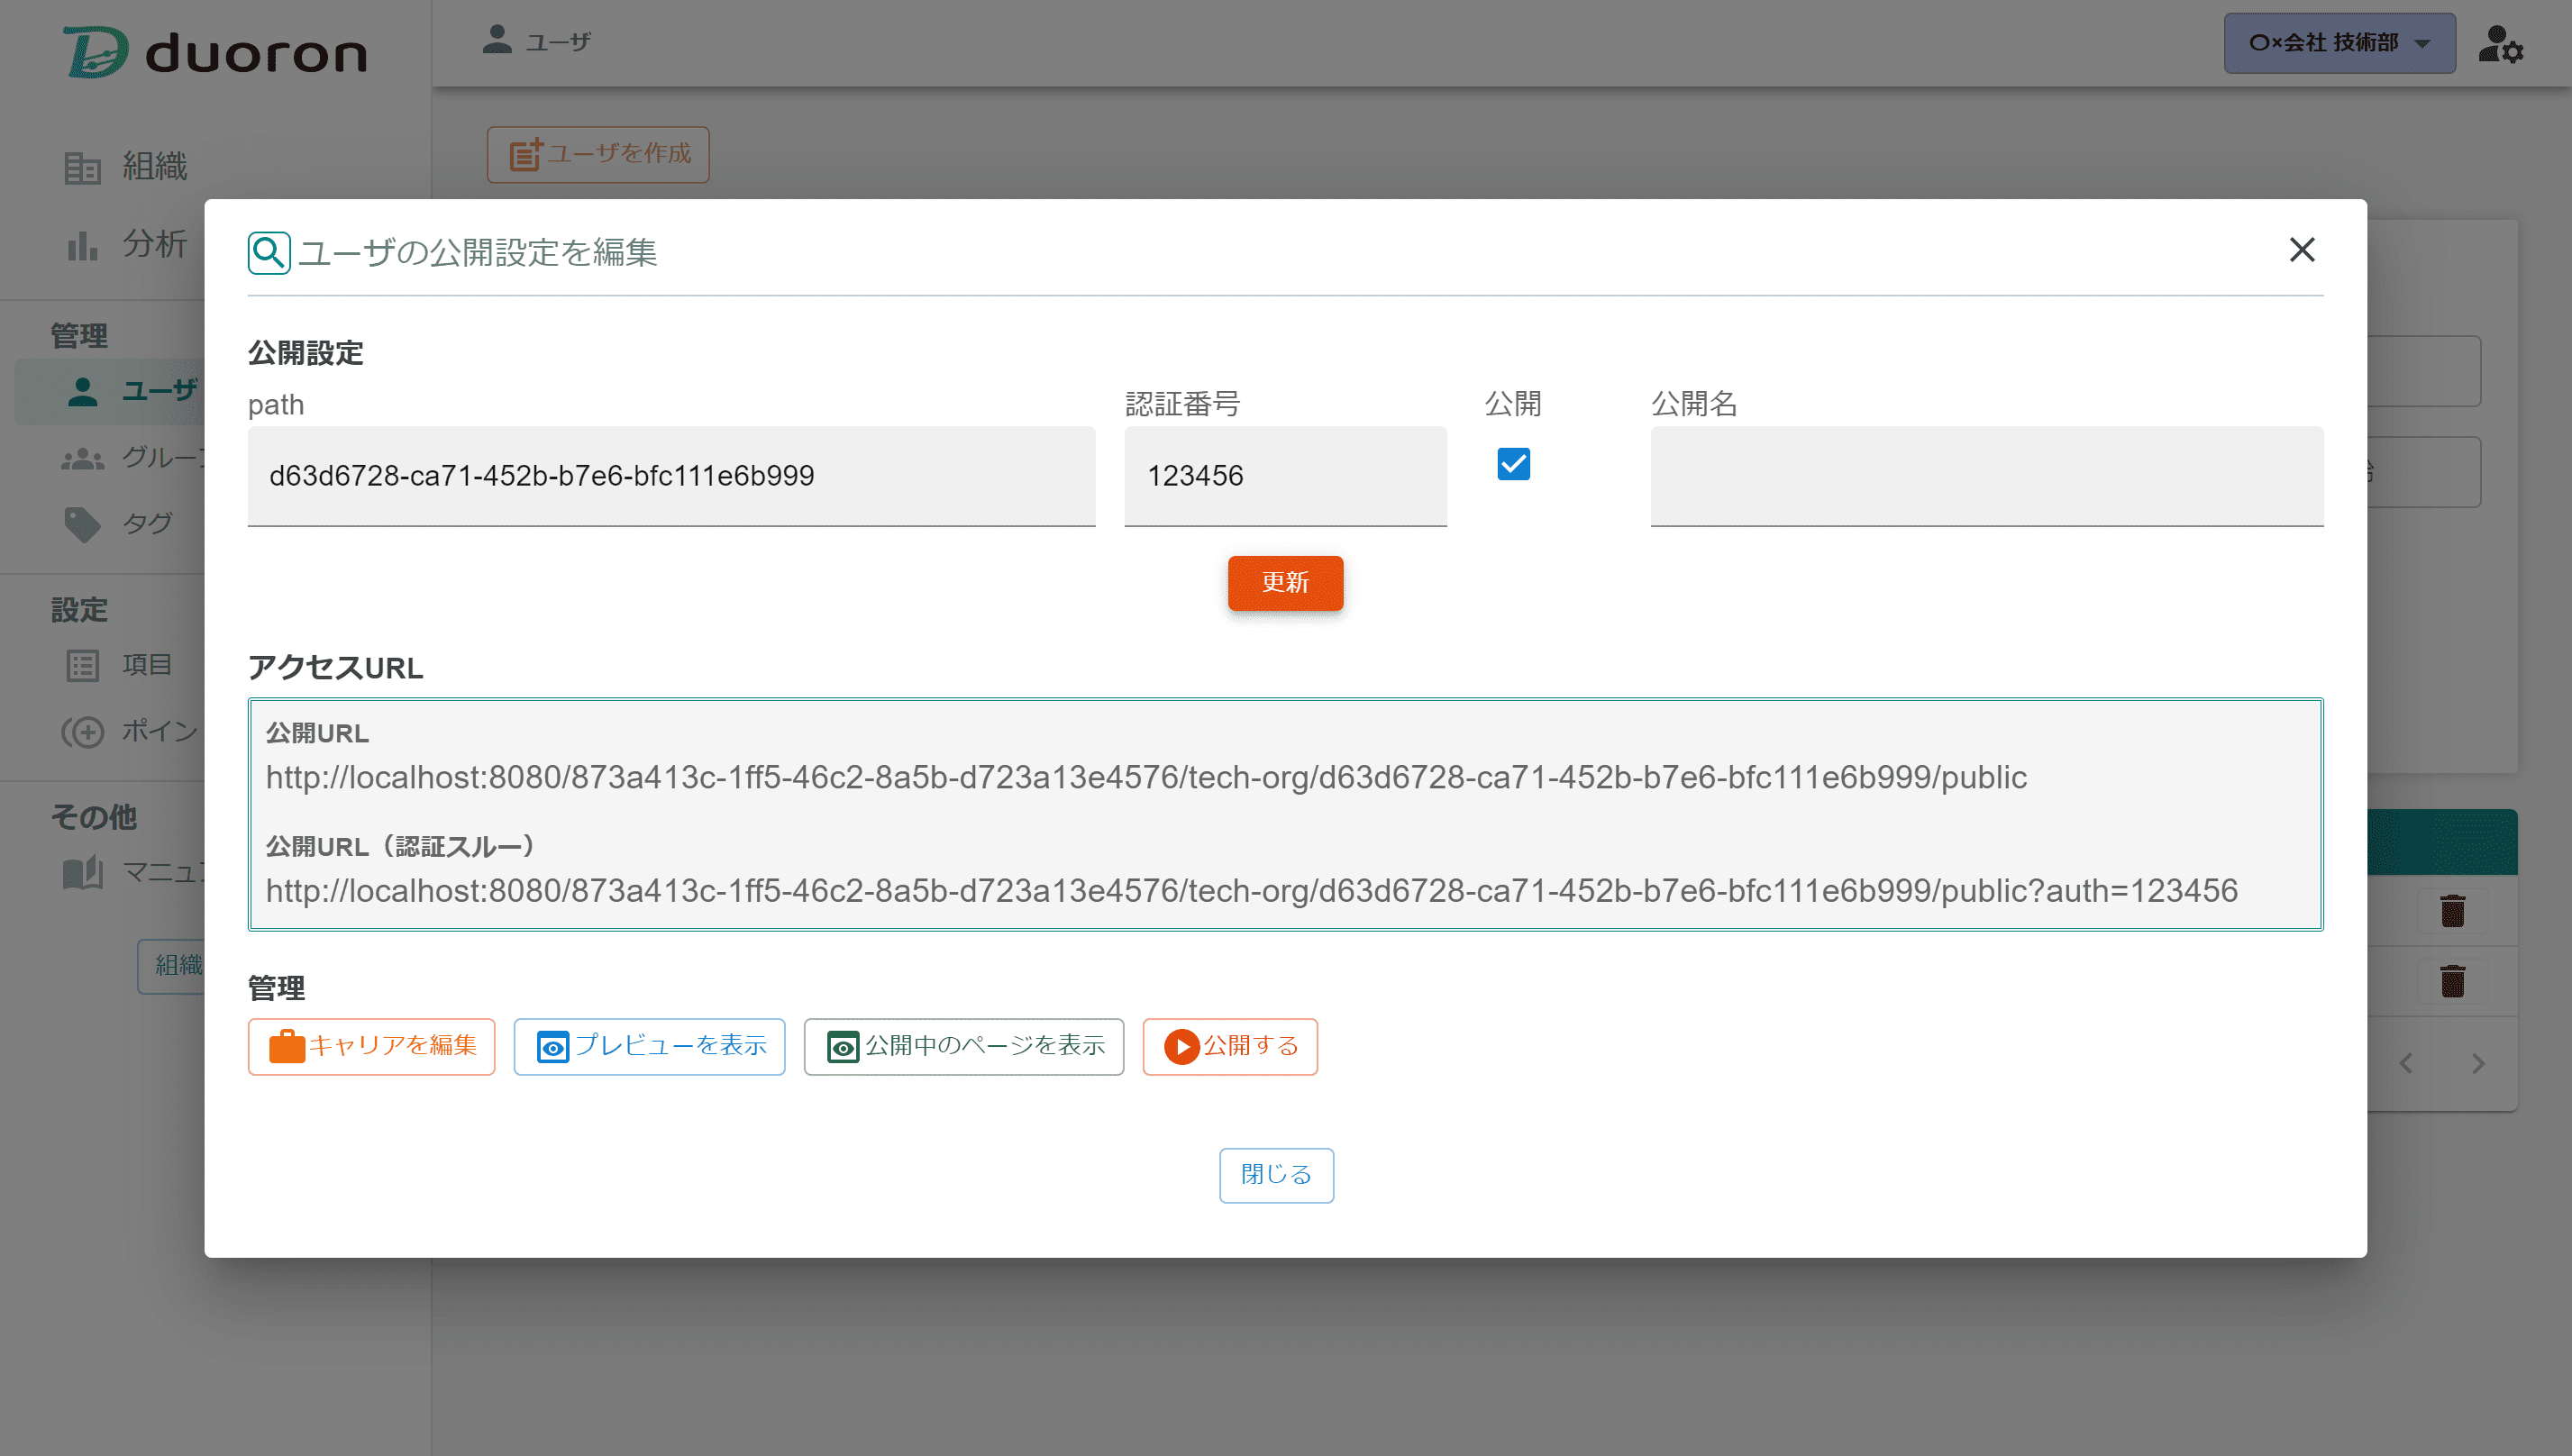Click the マニュアル book icon
Screen dimensions: 2572x1456
point(82,873)
